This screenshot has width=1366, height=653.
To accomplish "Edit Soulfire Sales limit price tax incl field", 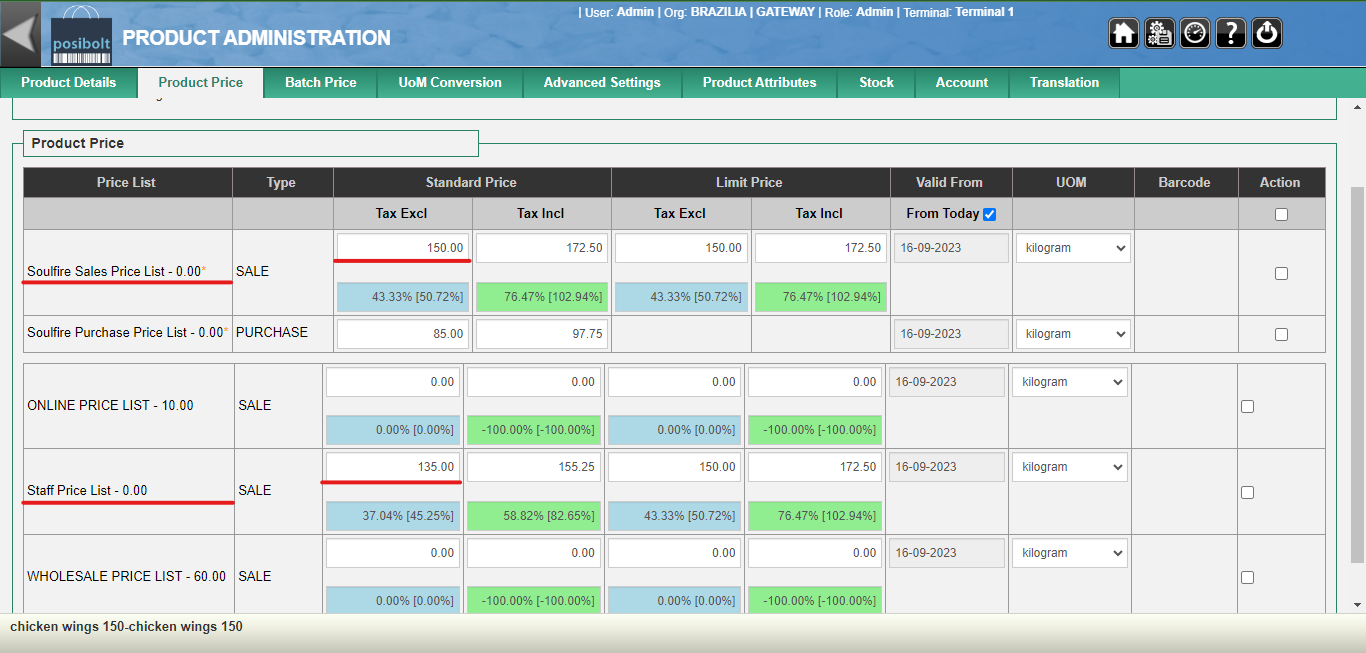I will [x=820, y=248].
